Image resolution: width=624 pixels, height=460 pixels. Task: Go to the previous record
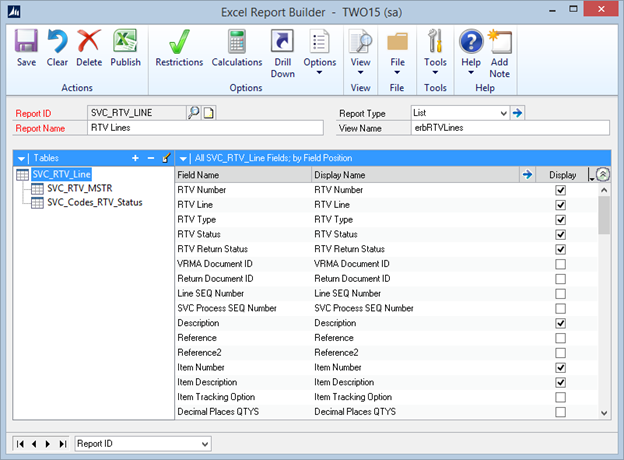click(x=34, y=444)
